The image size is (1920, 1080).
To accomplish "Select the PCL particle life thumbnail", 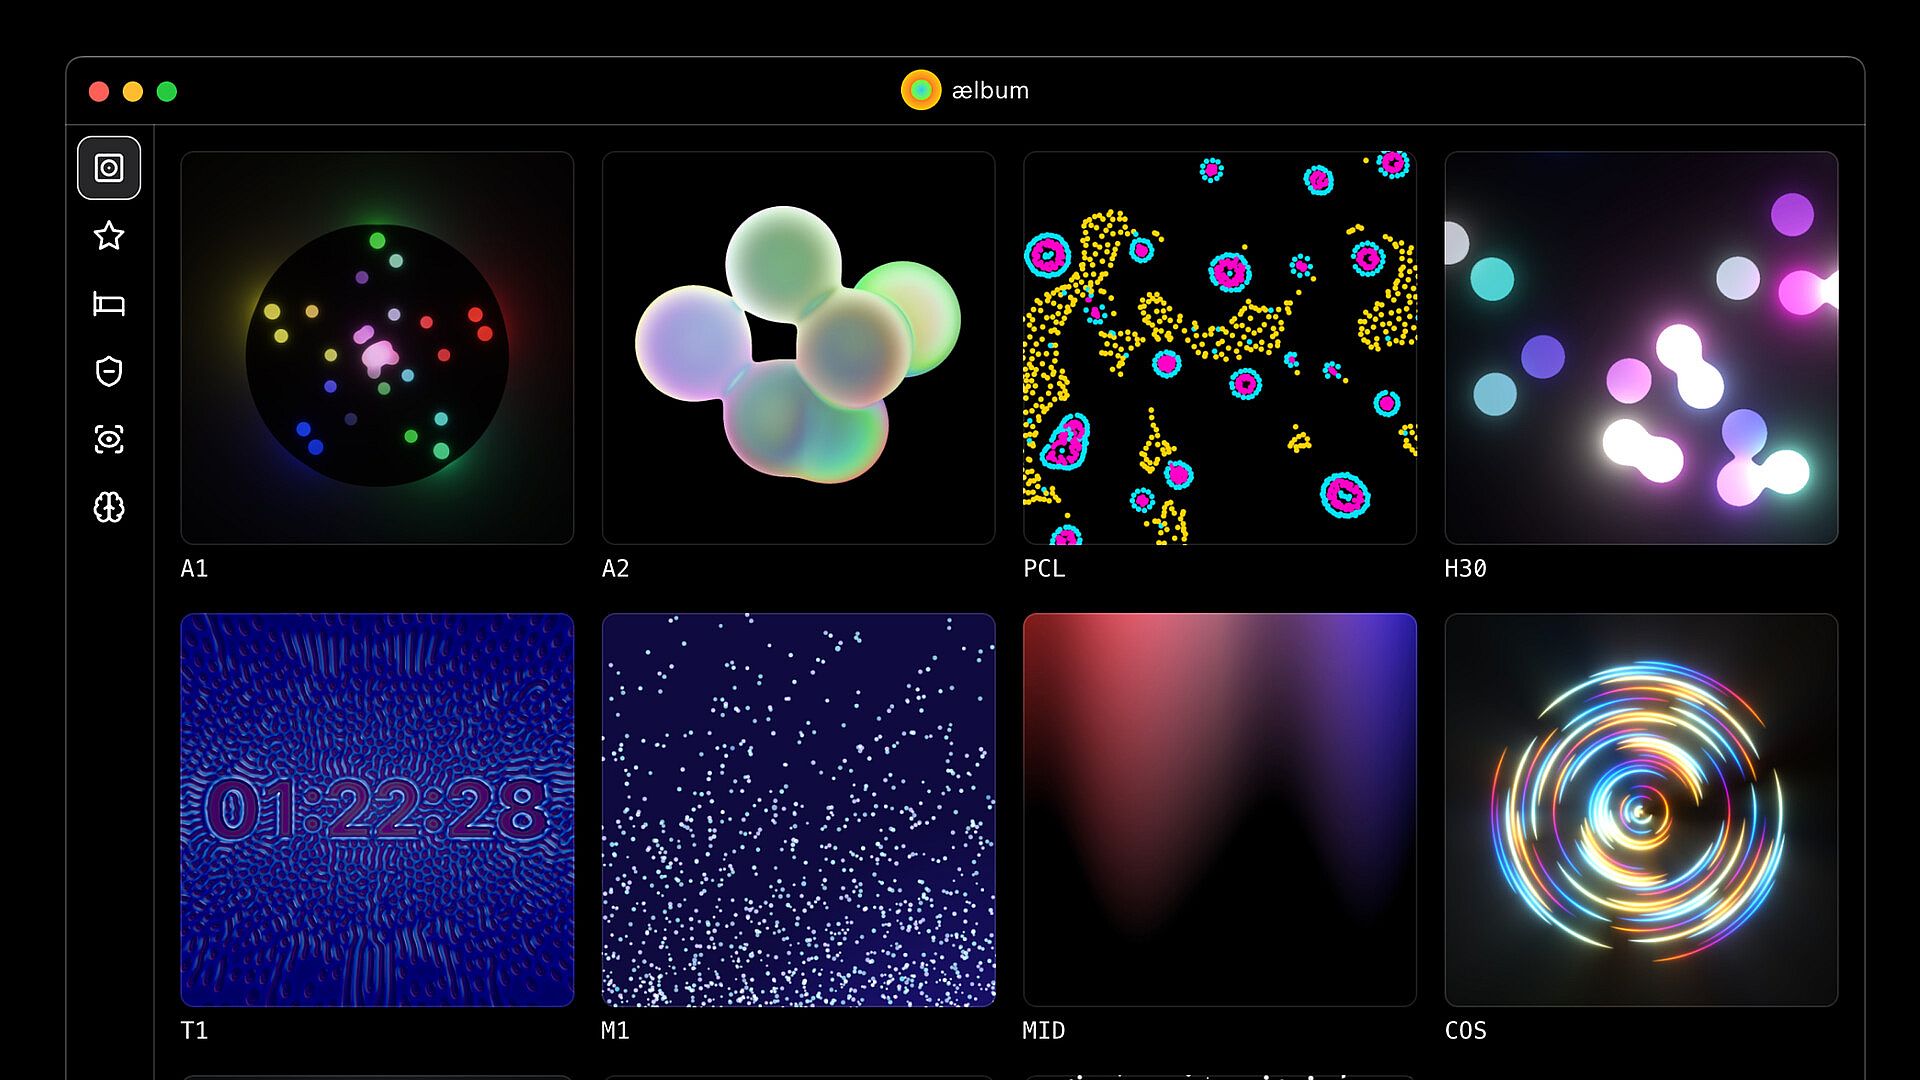I will coord(1219,348).
